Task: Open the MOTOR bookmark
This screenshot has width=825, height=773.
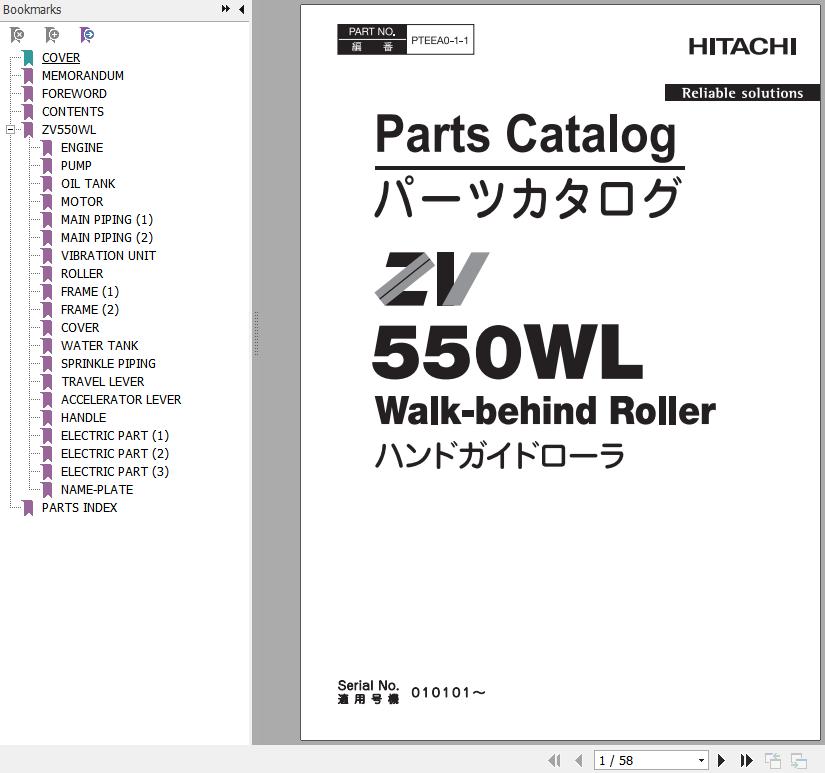Action: 82,202
